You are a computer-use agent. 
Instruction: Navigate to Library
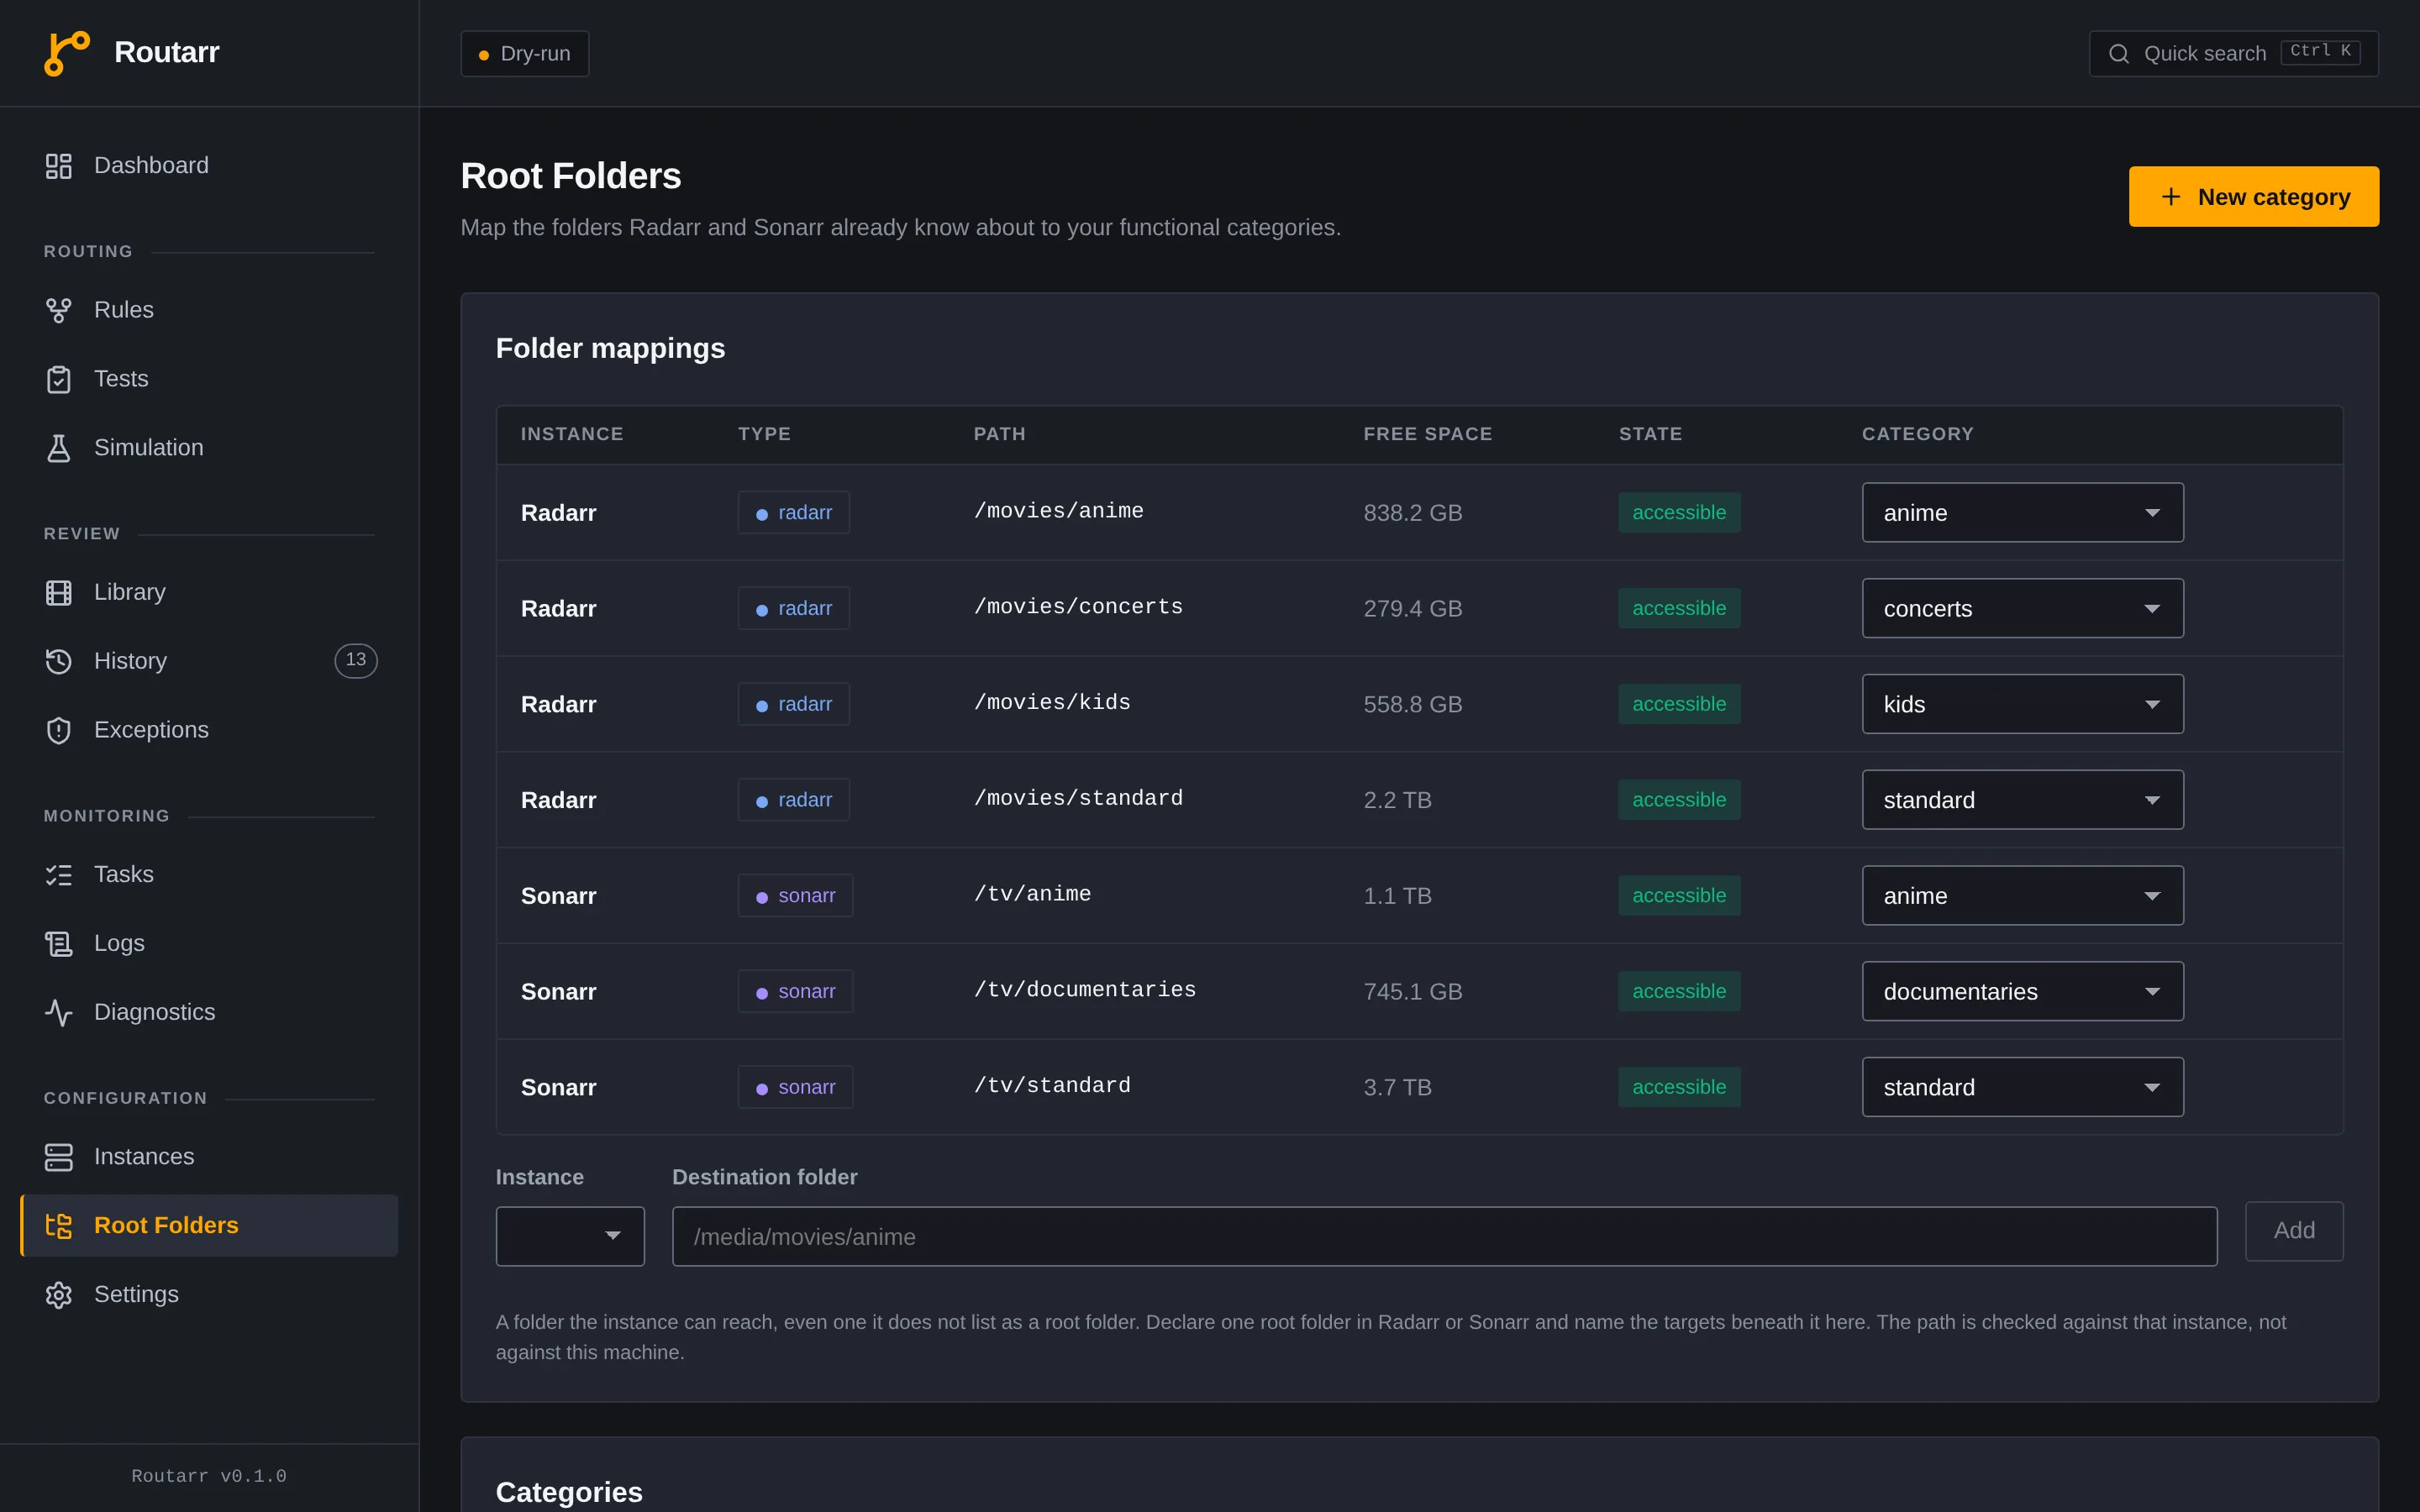(209, 592)
